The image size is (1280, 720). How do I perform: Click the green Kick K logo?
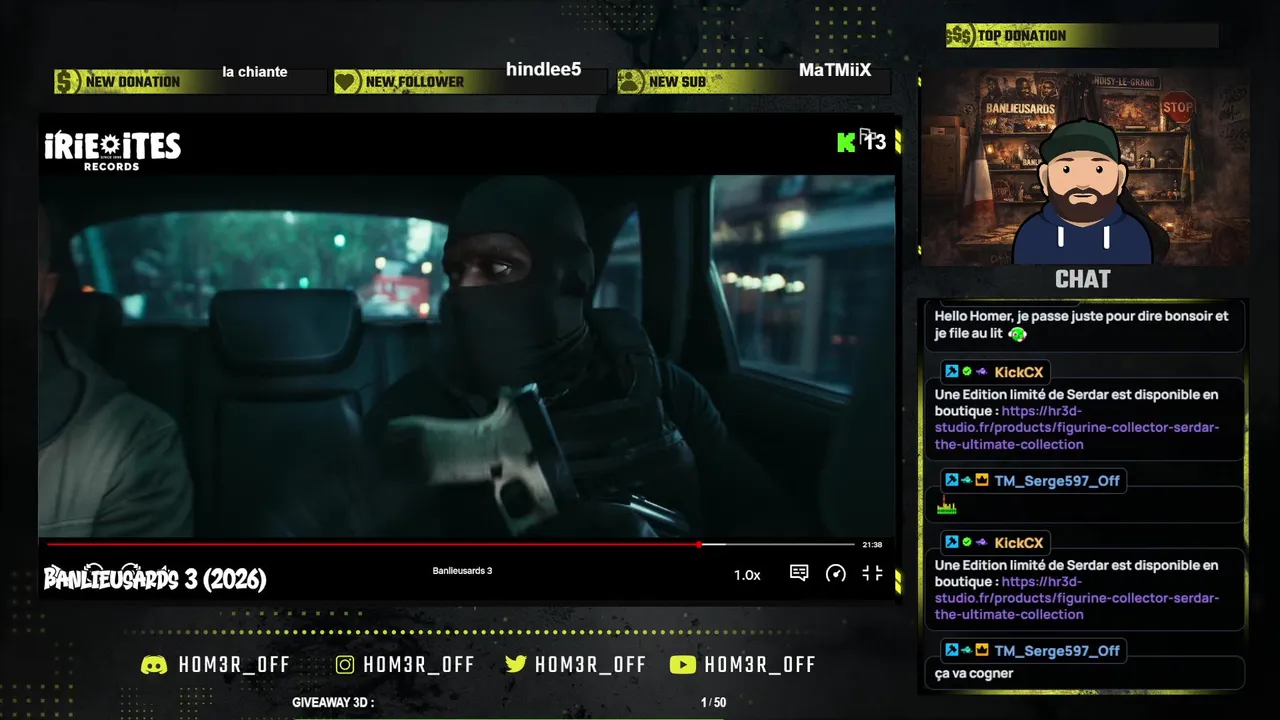pyautogui.click(x=846, y=142)
